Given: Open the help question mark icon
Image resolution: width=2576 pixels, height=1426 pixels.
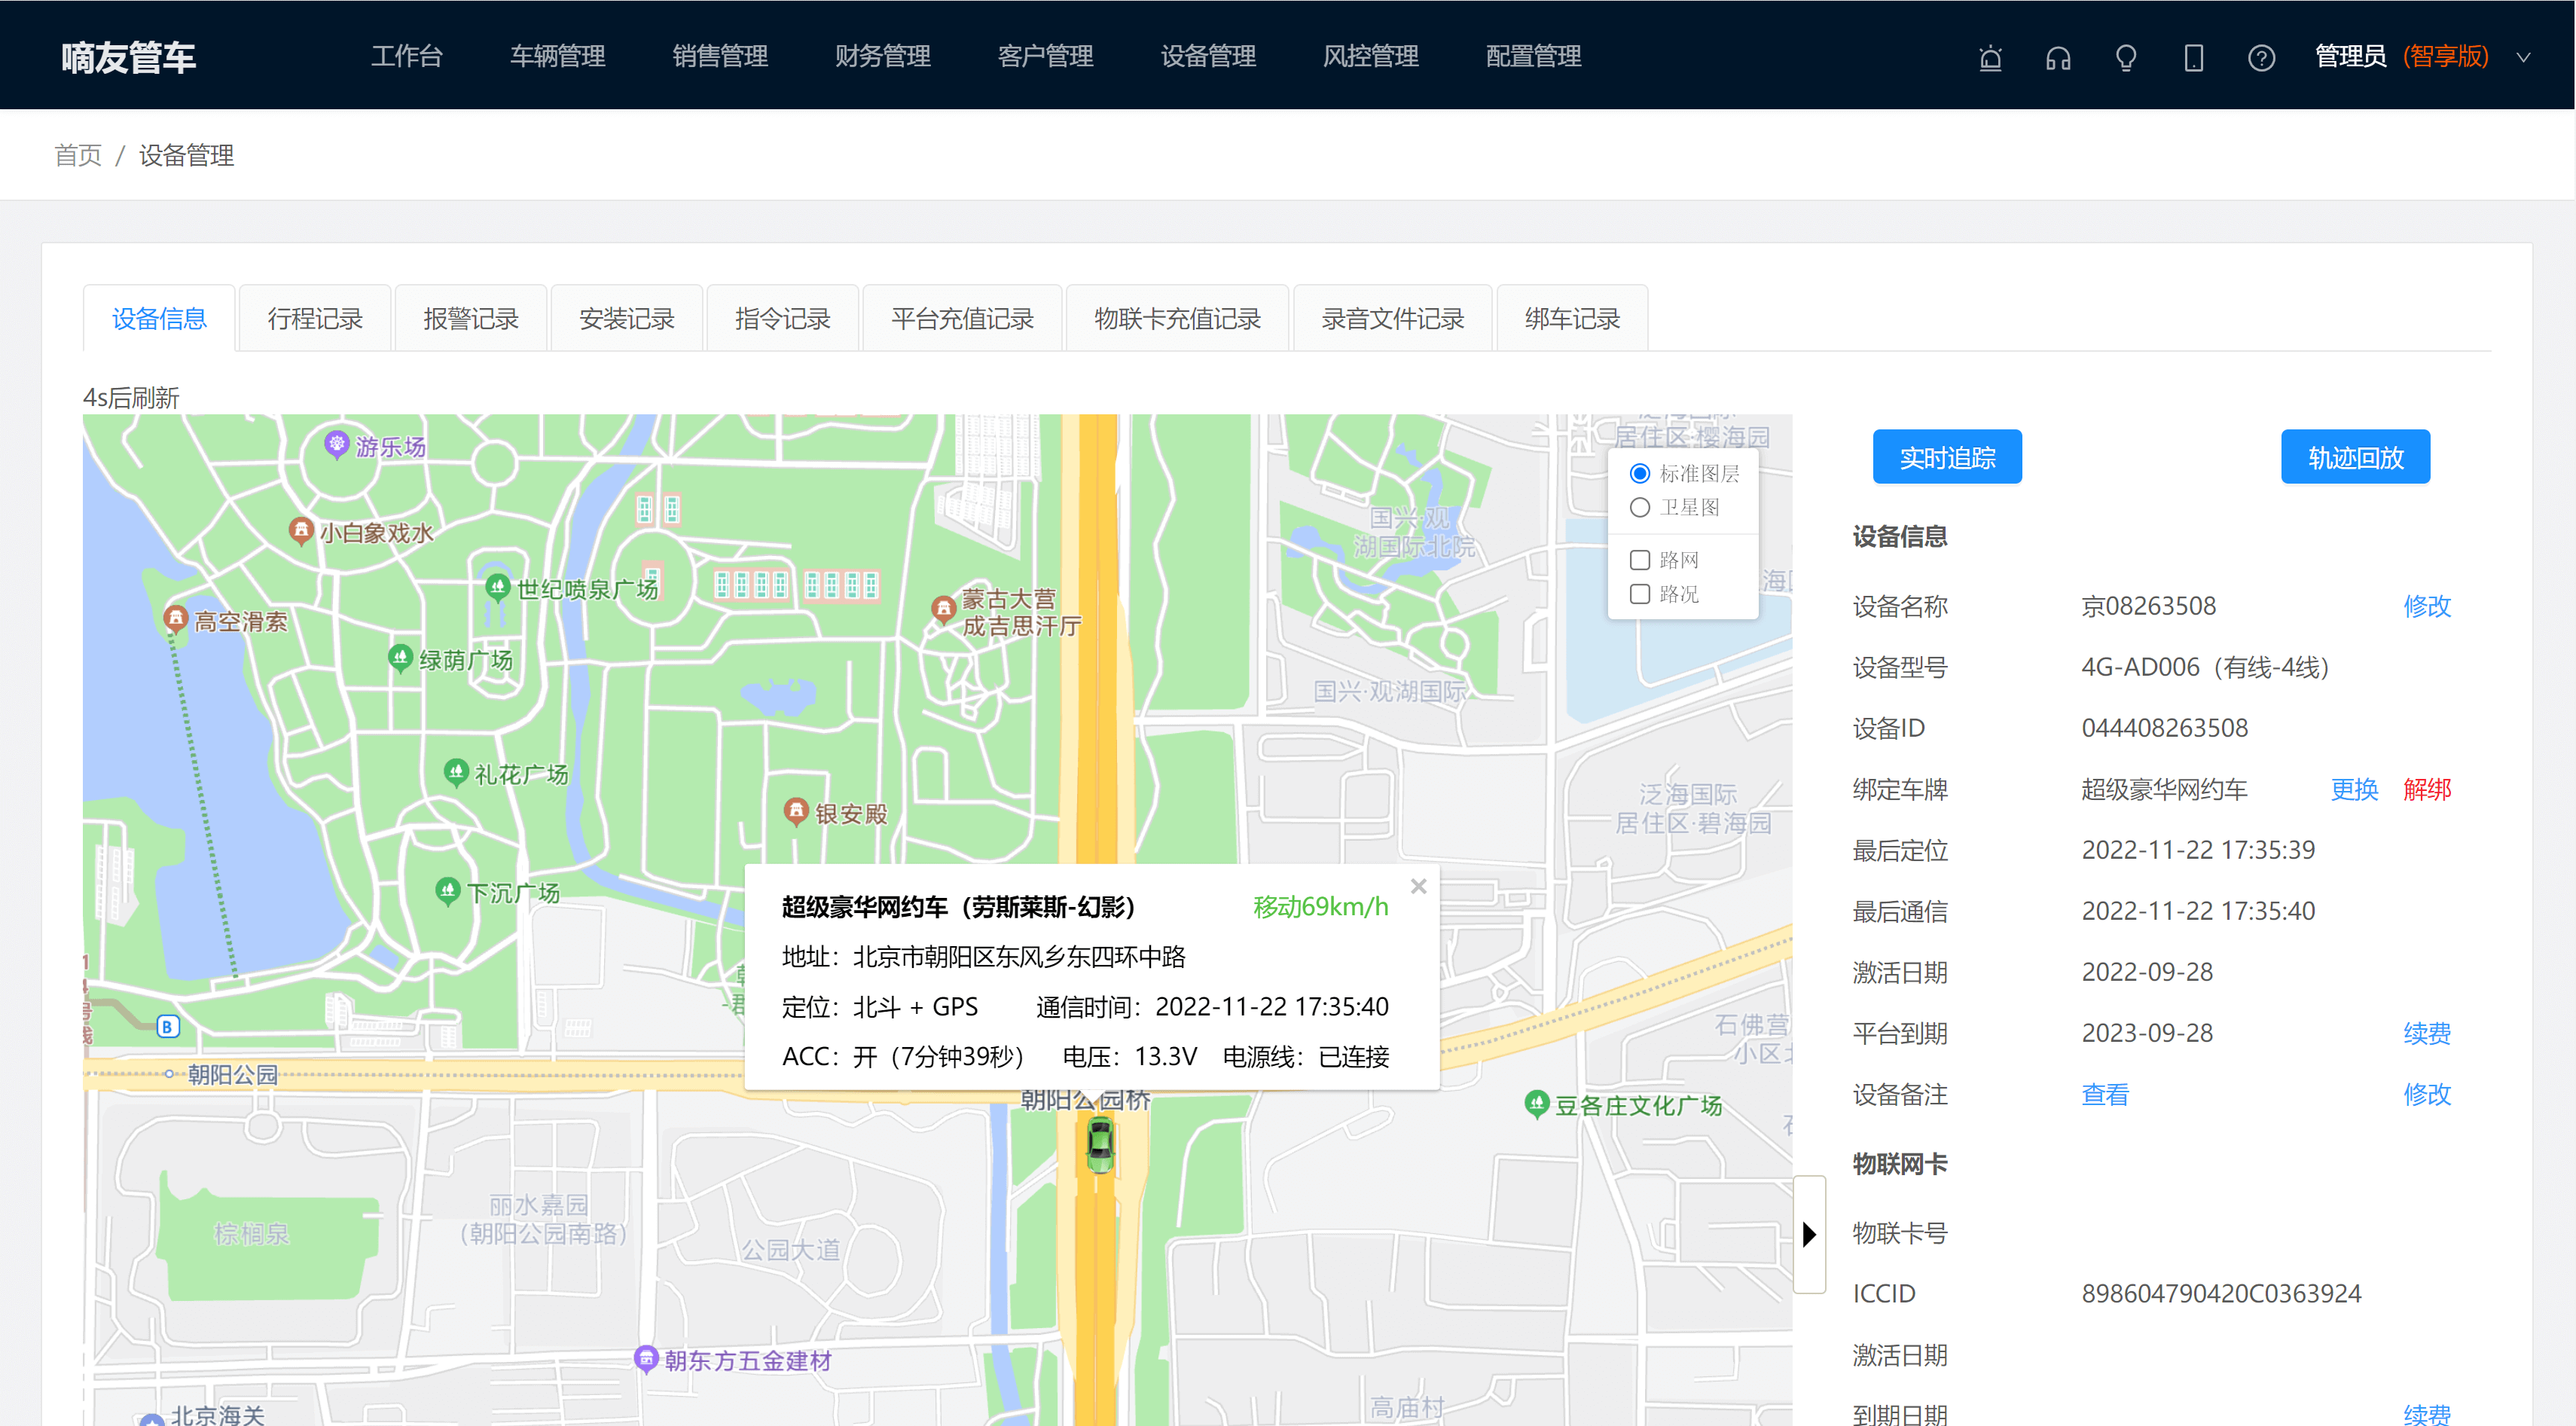Looking at the screenshot, I should (2261, 58).
